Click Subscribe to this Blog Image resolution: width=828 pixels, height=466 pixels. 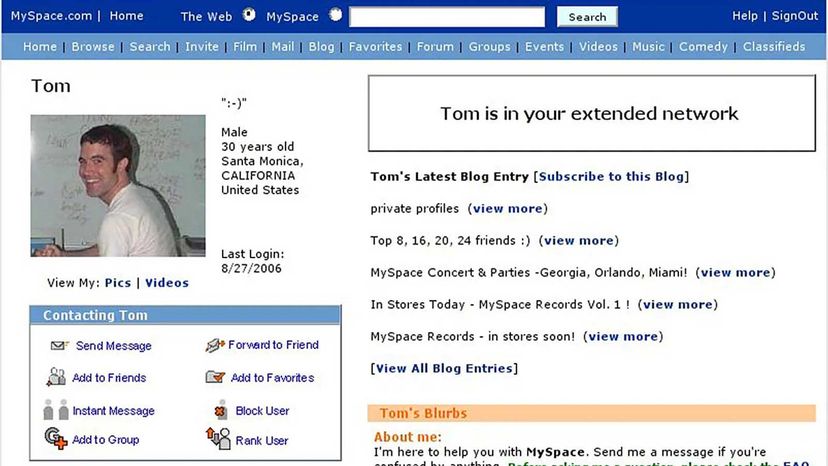(611, 176)
